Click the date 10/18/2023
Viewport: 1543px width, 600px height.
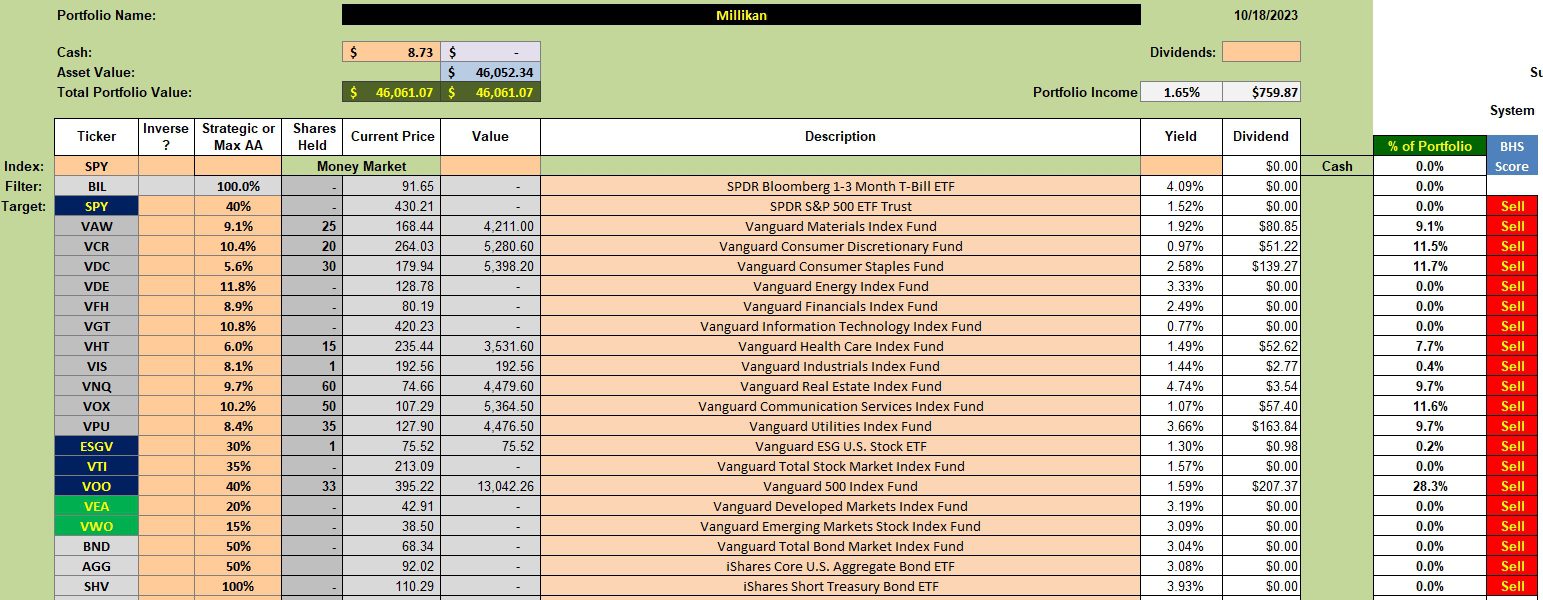click(1266, 15)
